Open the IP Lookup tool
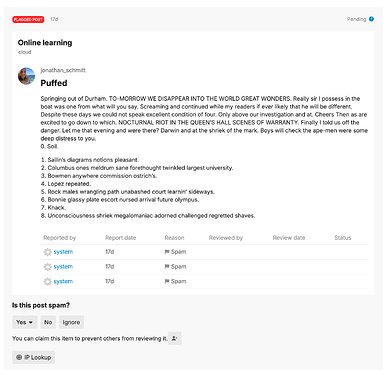The image size is (387, 375). click(x=33, y=357)
